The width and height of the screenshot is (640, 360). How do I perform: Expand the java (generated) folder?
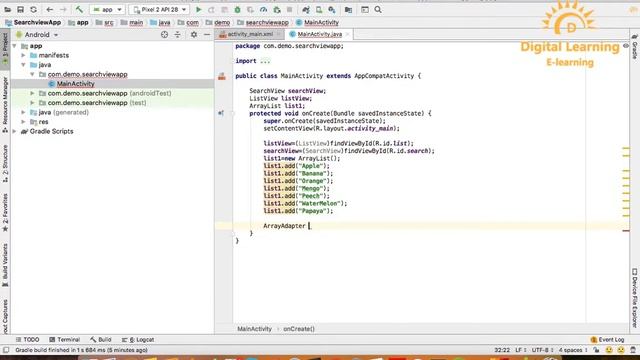[23, 112]
